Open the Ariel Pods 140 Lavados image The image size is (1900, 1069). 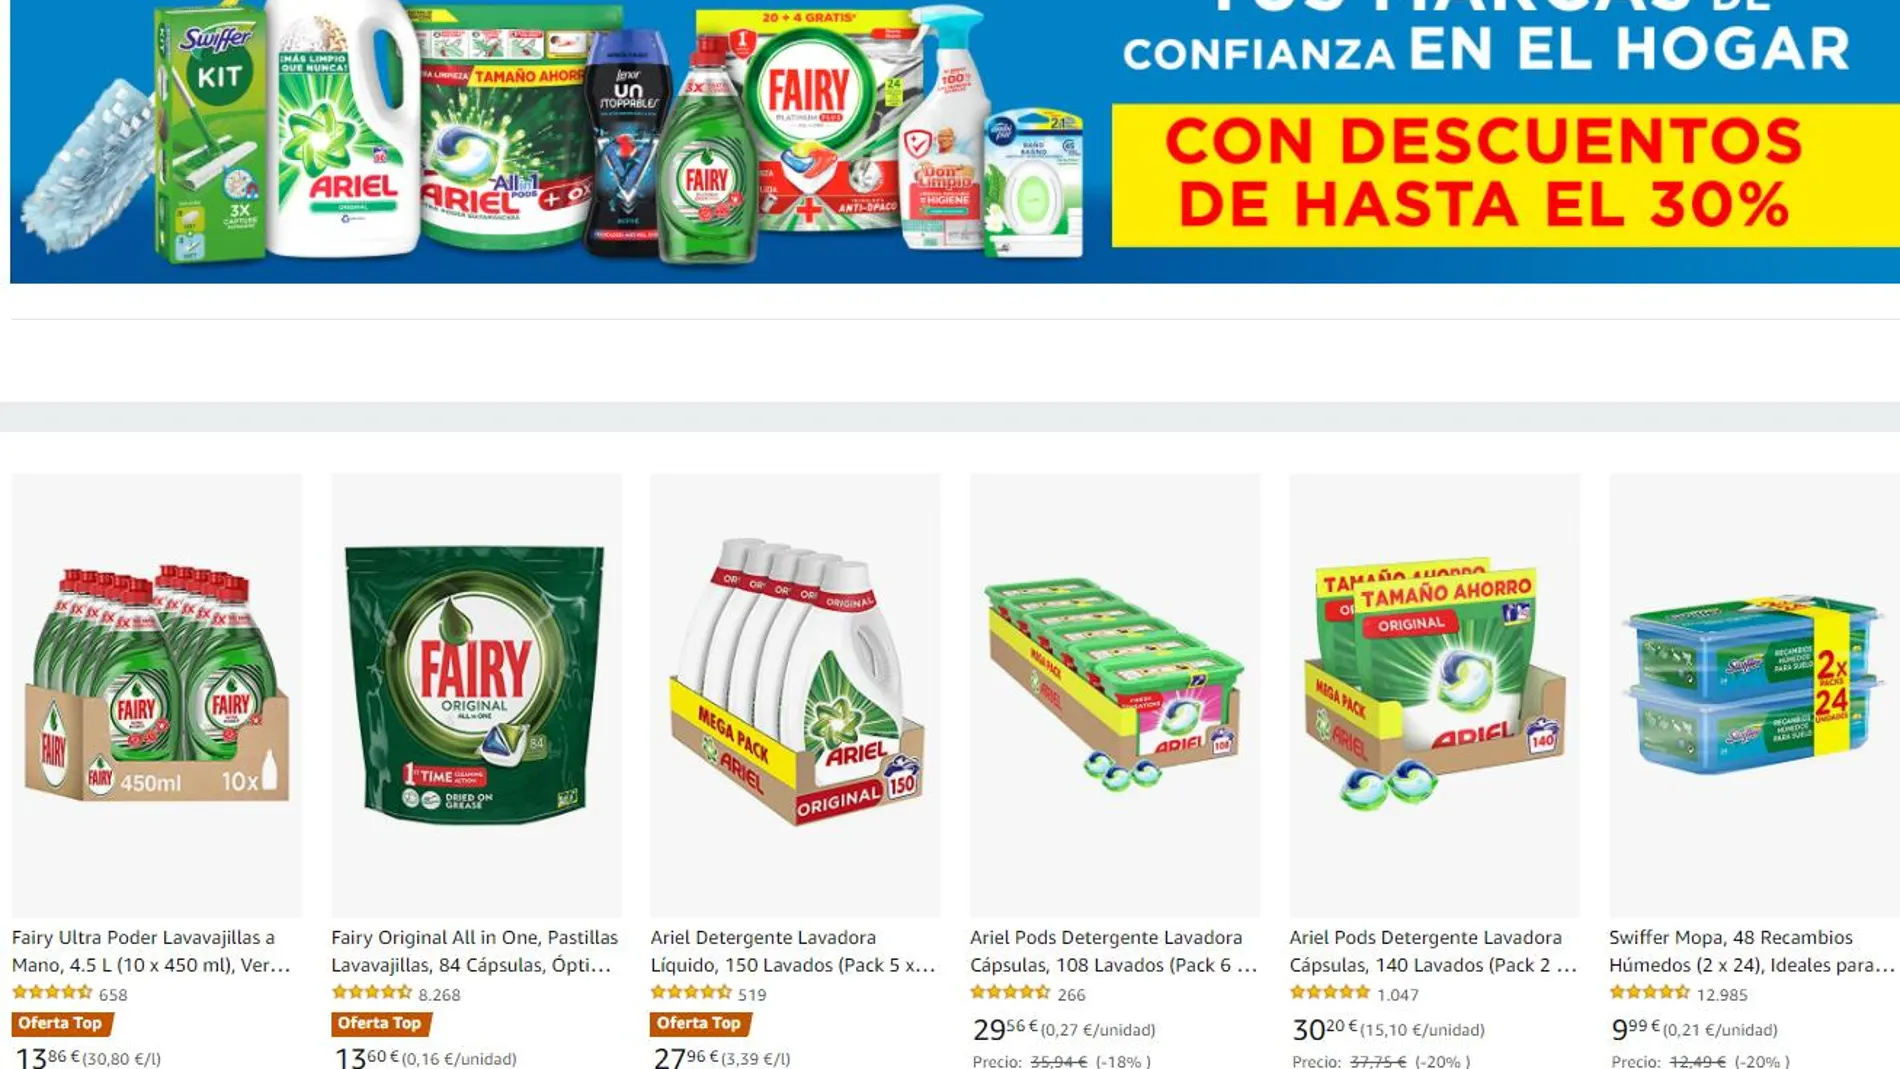pos(1434,695)
